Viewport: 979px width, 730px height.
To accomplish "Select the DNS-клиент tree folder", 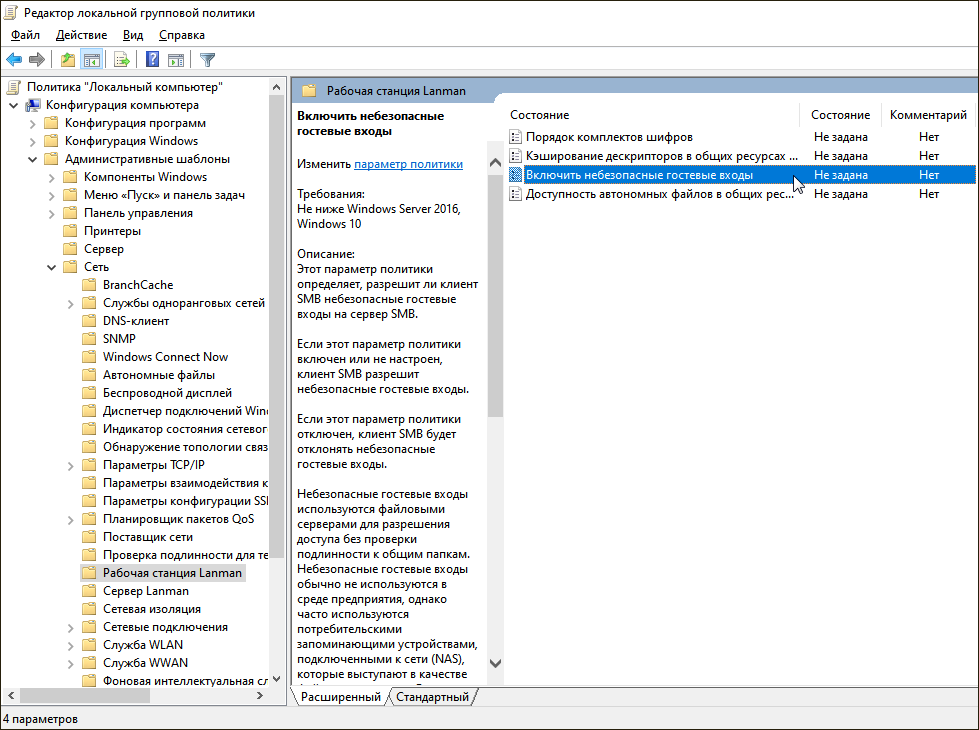I will point(135,321).
